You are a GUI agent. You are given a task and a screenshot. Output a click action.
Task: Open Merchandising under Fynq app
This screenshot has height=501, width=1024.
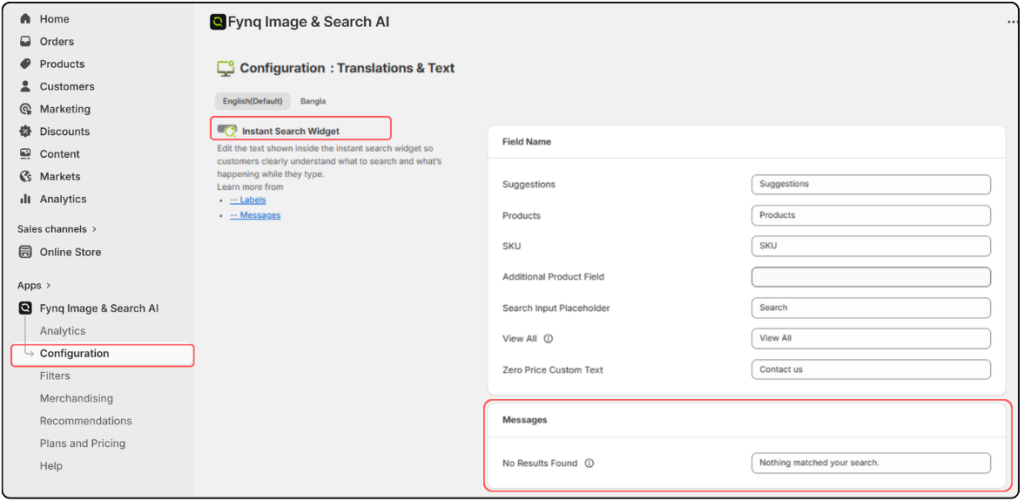(76, 398)
